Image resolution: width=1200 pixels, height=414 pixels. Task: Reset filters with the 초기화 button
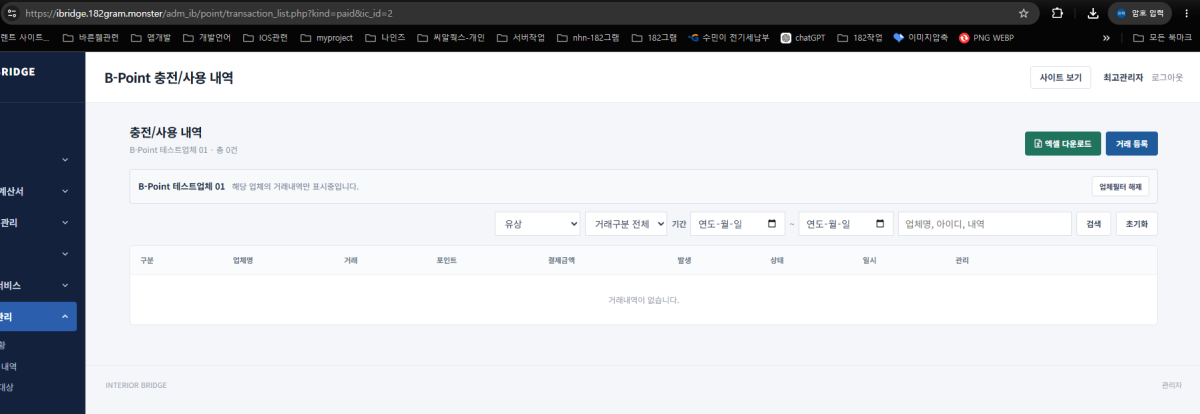tap(1136, 224)
